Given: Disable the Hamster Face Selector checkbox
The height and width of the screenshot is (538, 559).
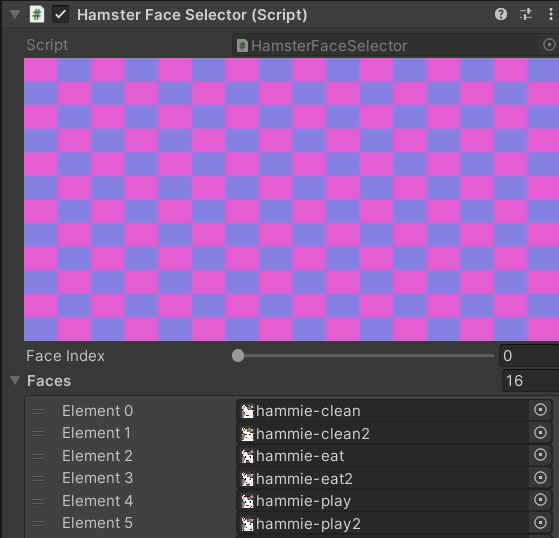Looking at the screenshot, I should 60,15.
